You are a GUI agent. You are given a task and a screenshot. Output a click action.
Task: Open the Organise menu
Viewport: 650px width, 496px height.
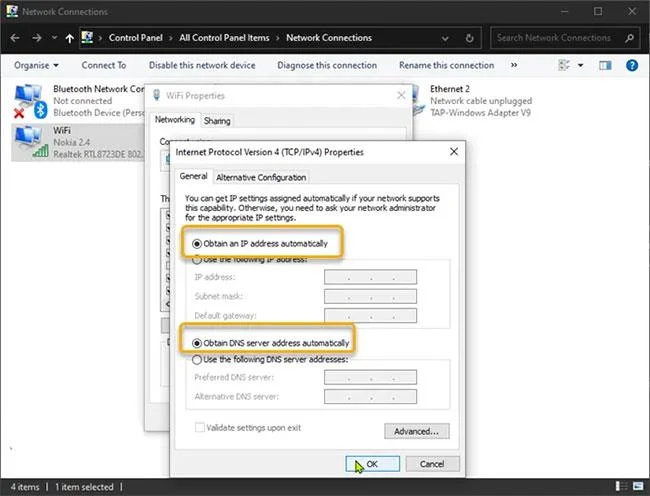tap(36, 65)
